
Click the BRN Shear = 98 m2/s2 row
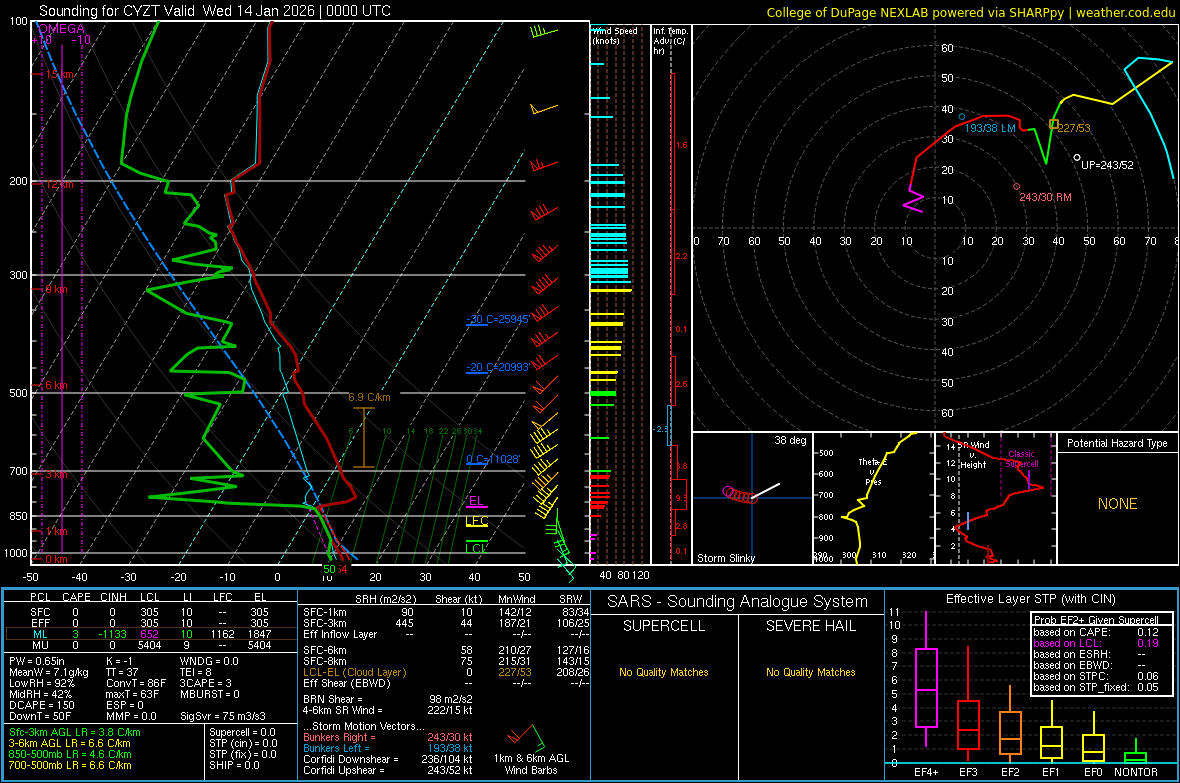pos(388,699)
